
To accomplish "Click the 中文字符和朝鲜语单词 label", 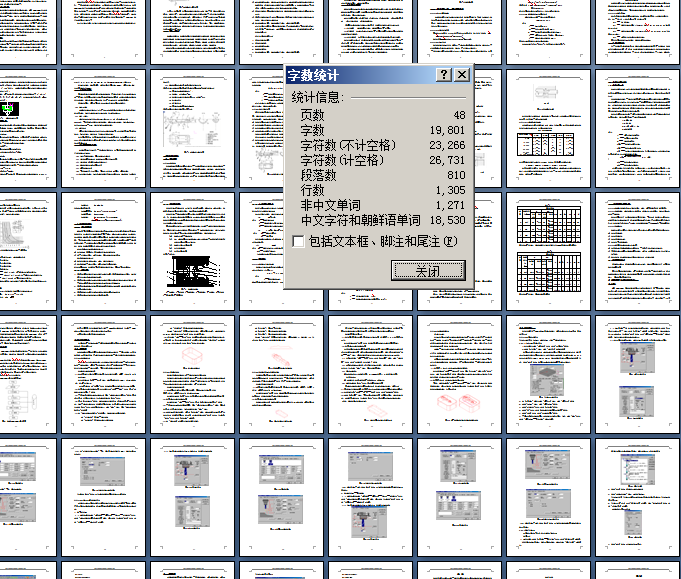I will pos(360,220).
